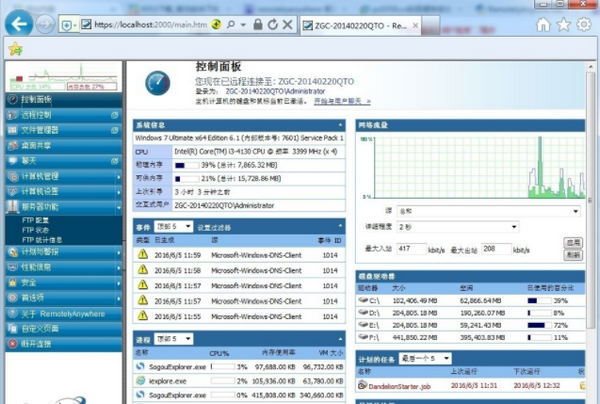Click the browser back arrow button
The image size is (600, 404).
18,22
